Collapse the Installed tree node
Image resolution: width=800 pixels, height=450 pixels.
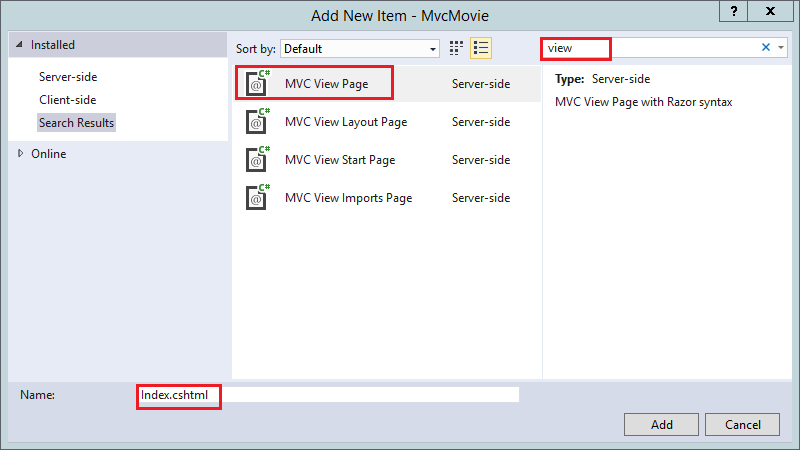pyautogui.click(x=19, y=44)
